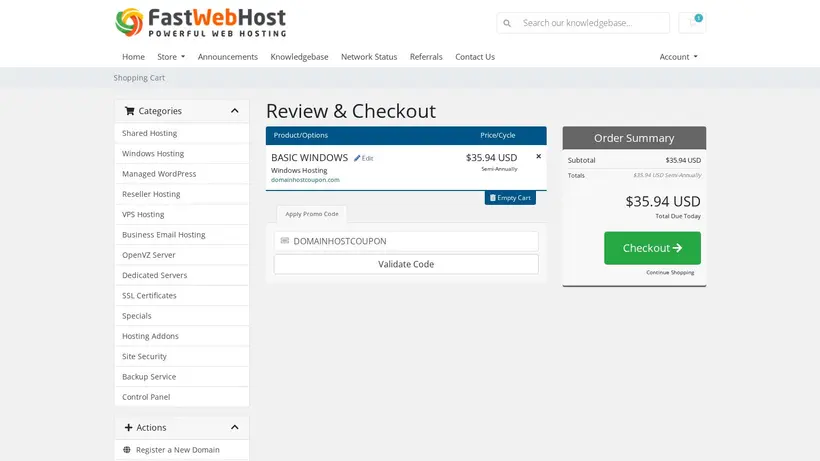The image size is (820, 461).
Task: Open Contact Us page
Action: click(x=475, y=56)
